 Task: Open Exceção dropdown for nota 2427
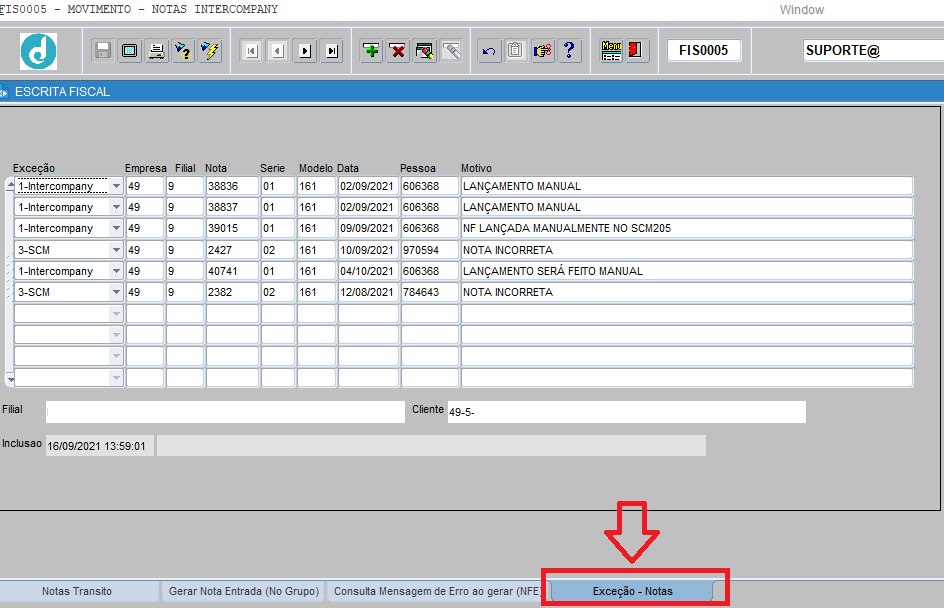(x=116, y=250)
